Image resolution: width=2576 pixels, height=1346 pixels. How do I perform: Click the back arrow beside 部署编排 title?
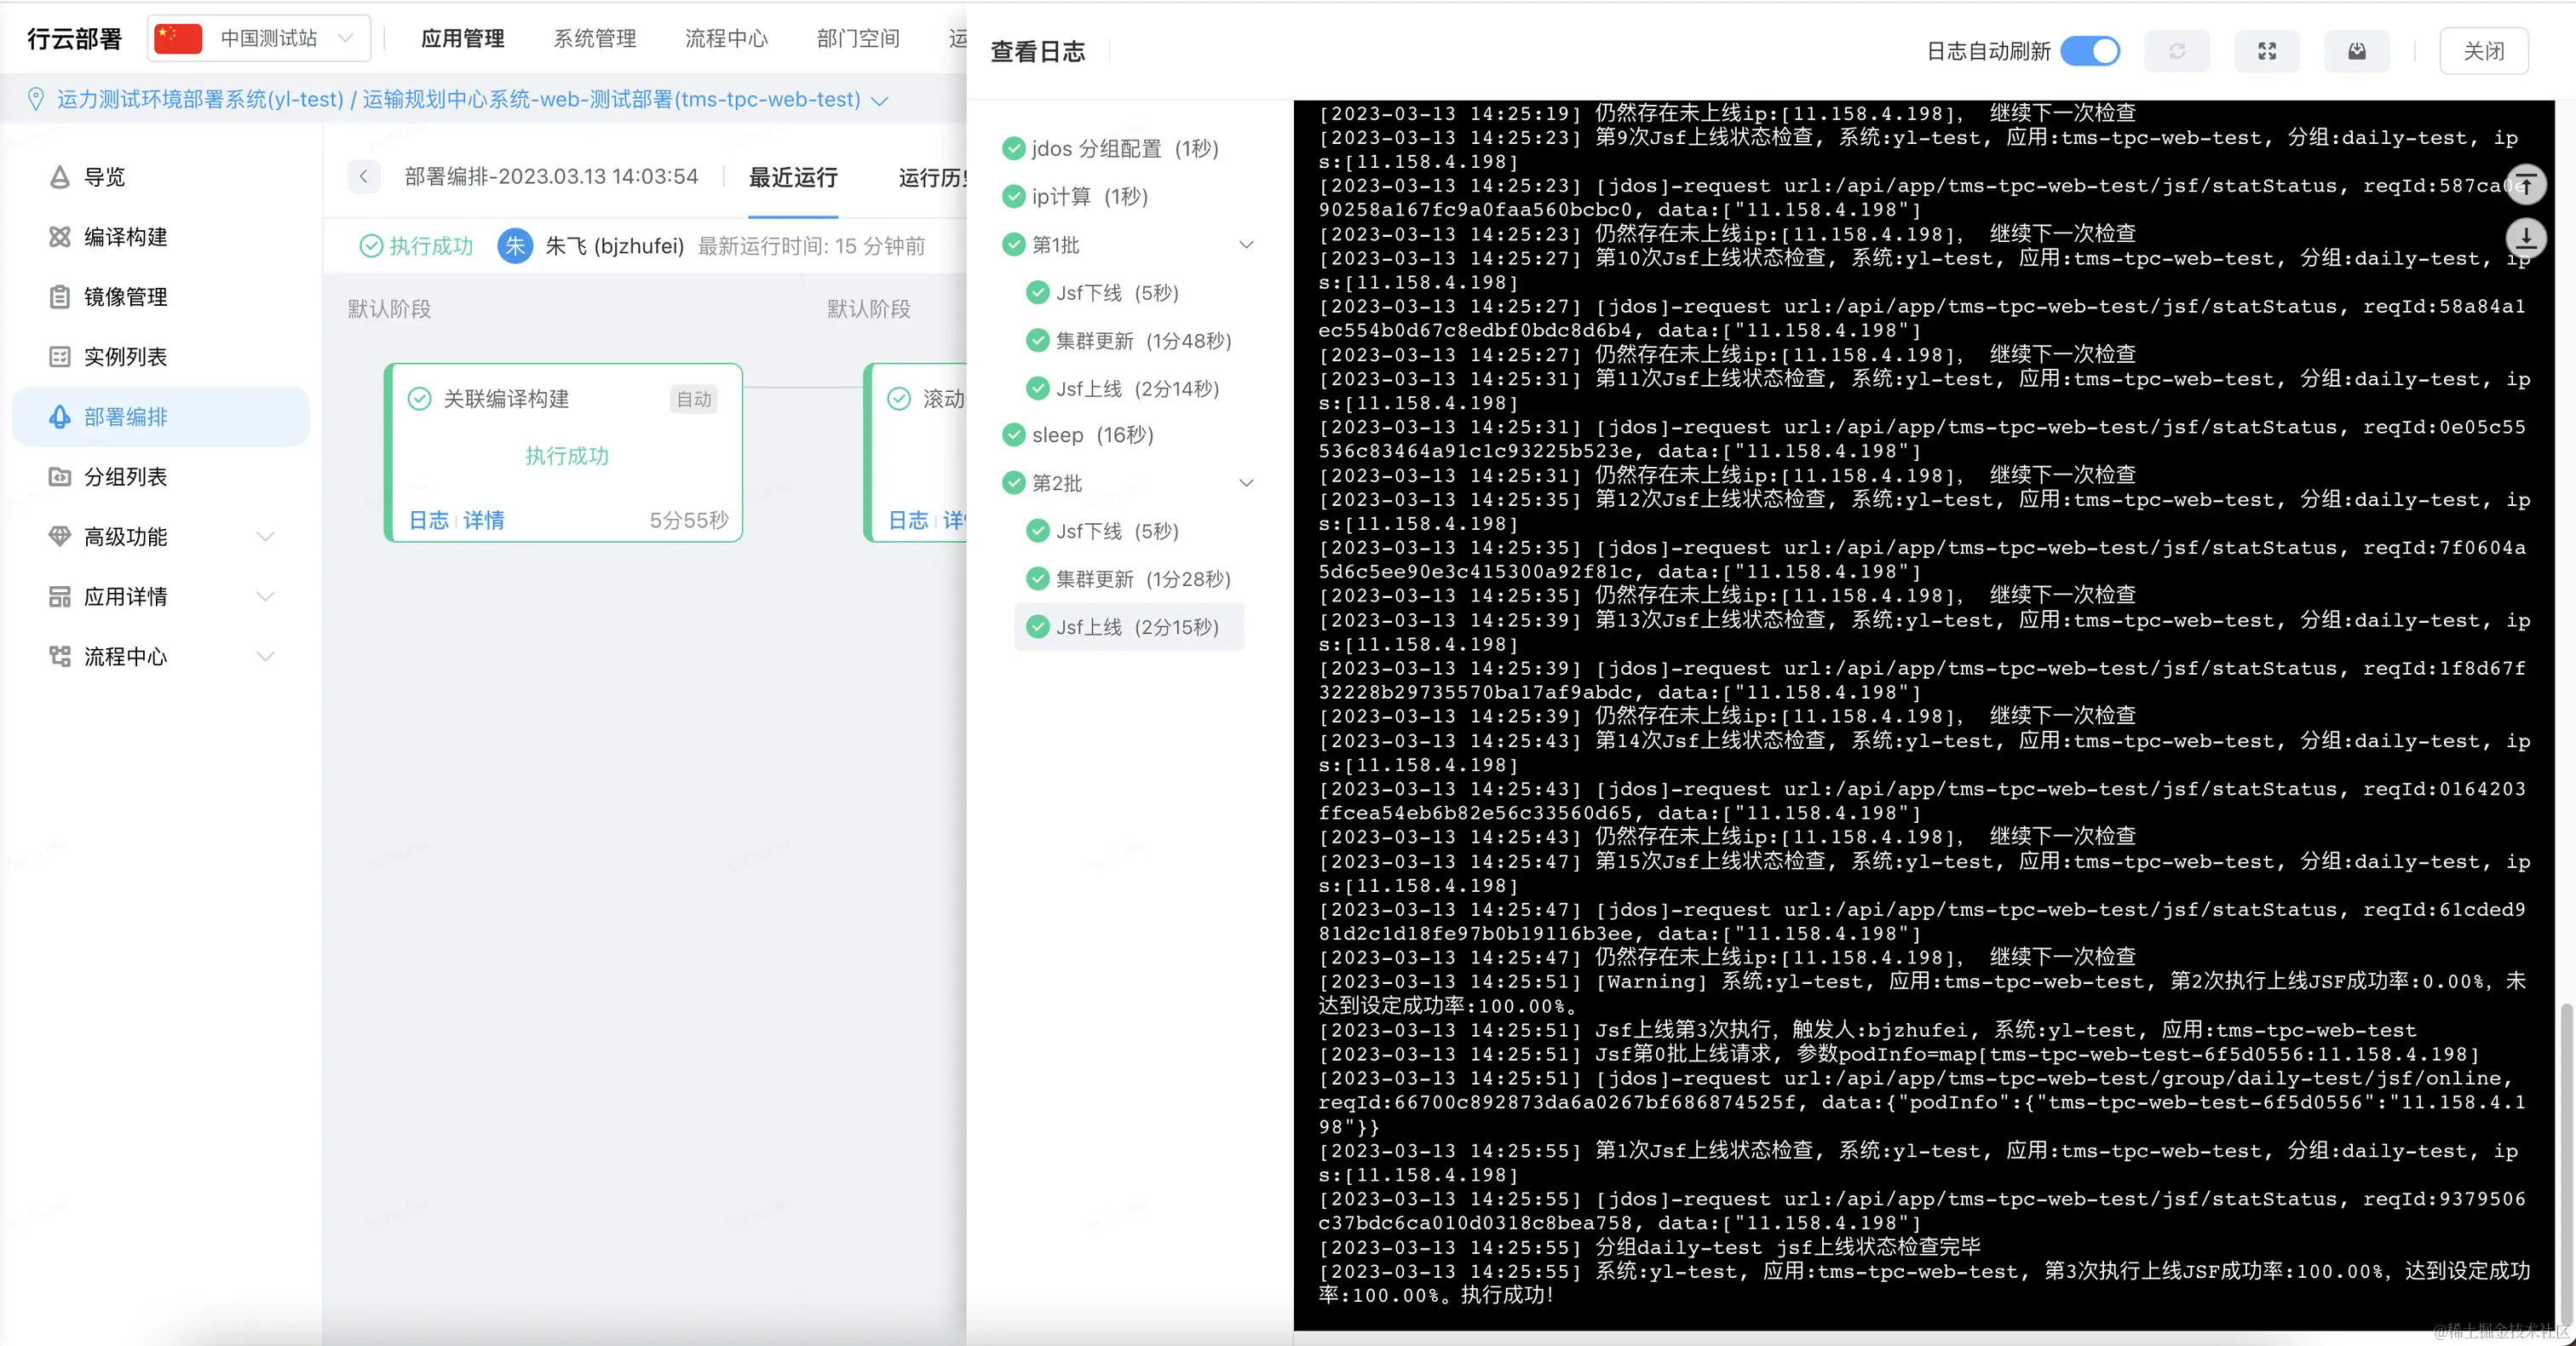(x=364, y=177)
